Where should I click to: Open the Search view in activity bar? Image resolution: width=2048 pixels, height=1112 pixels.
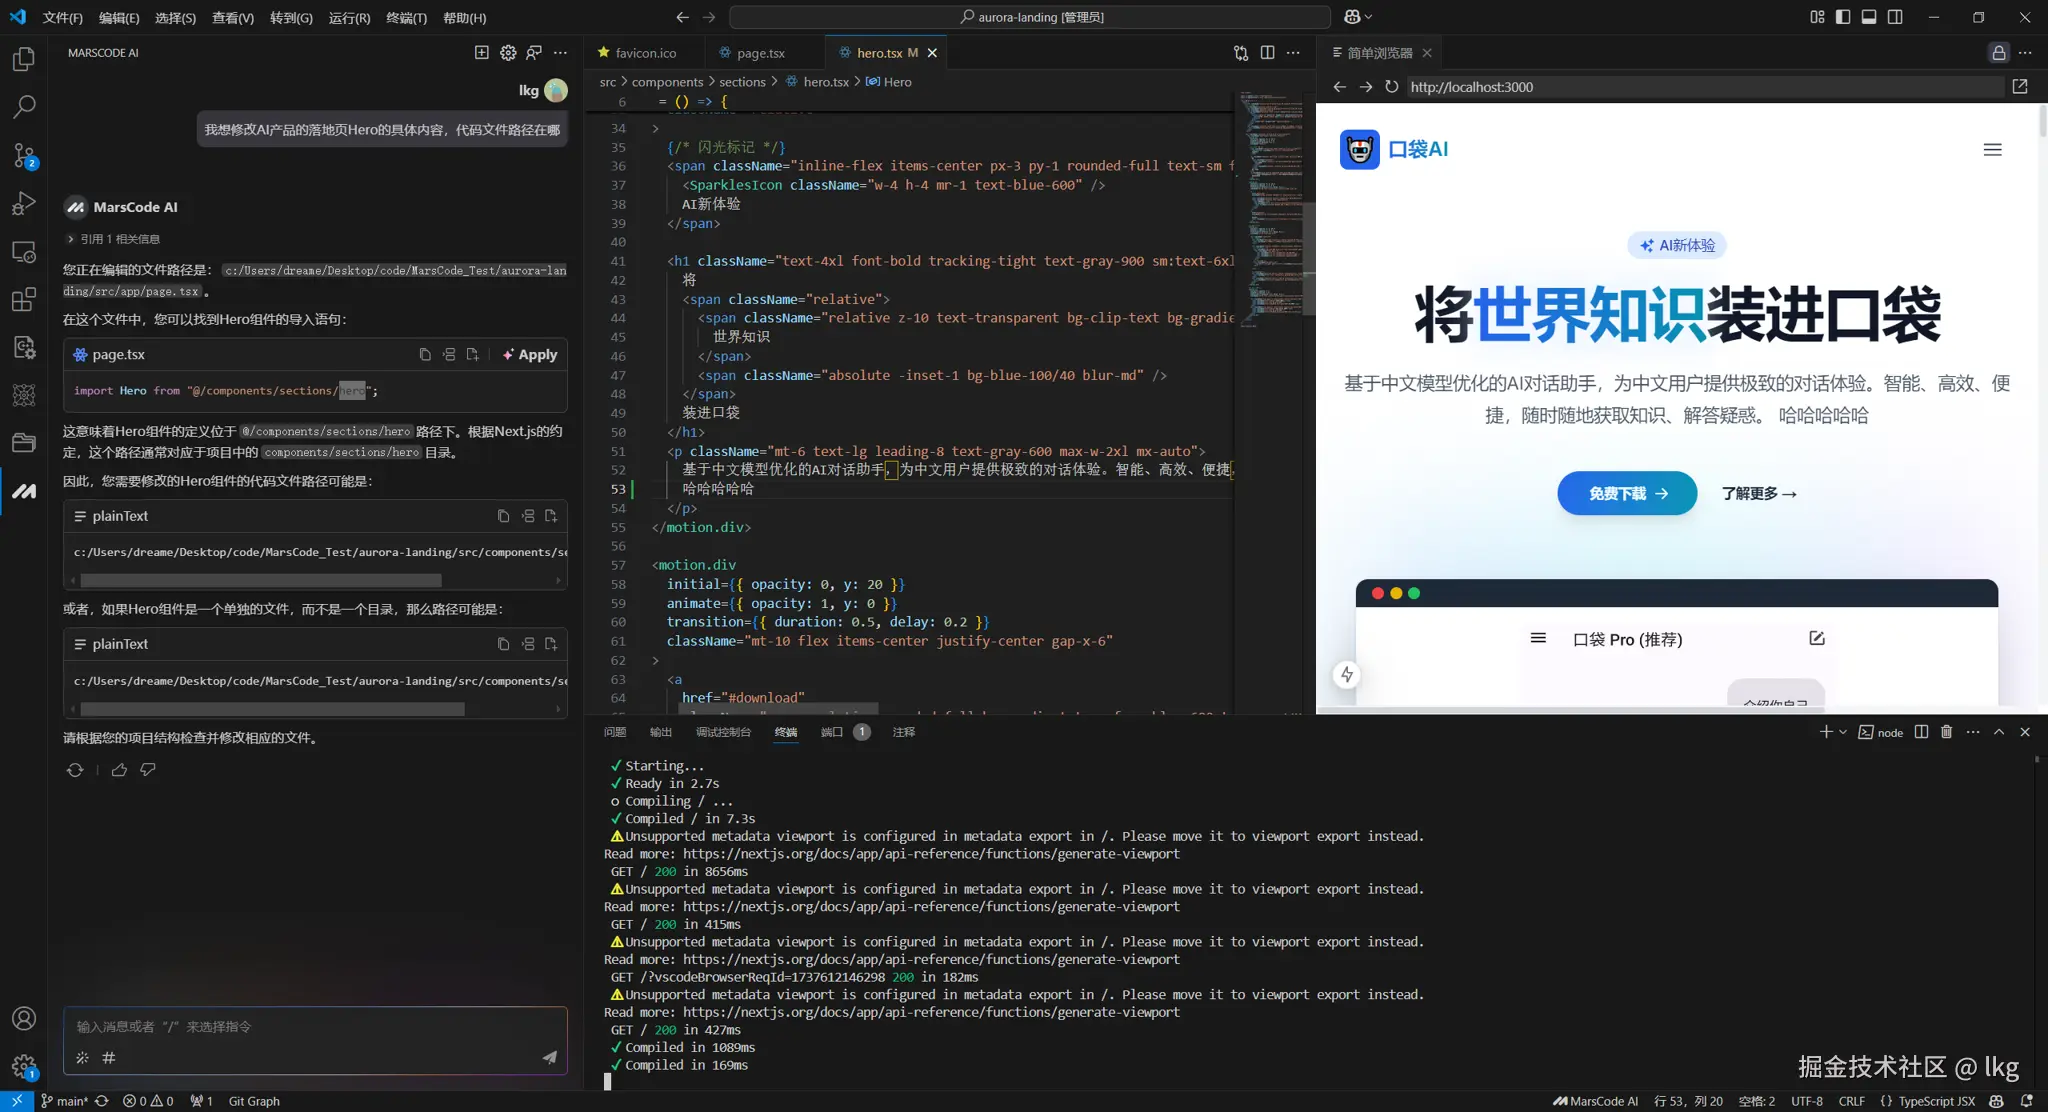tap(24, 107)
